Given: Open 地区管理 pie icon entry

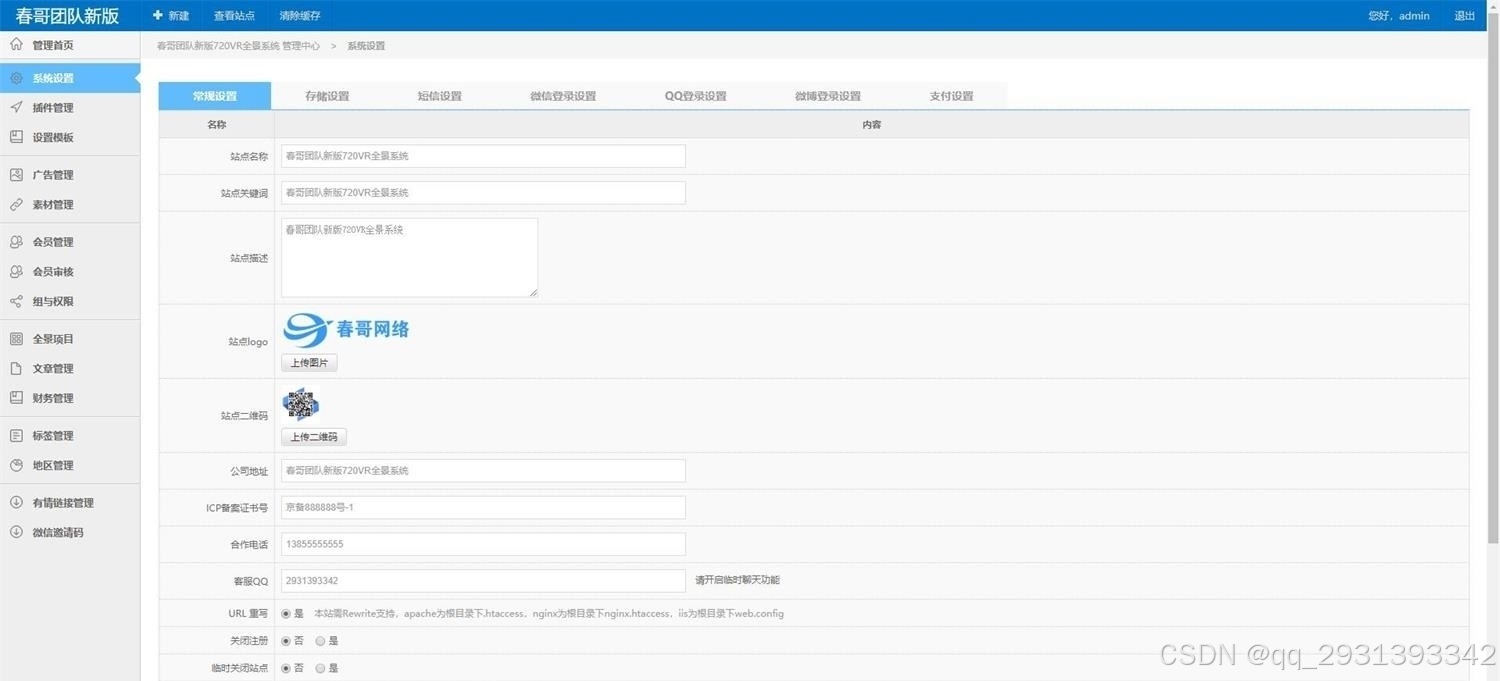Looking at the screenshot, I should click(16, 465).
